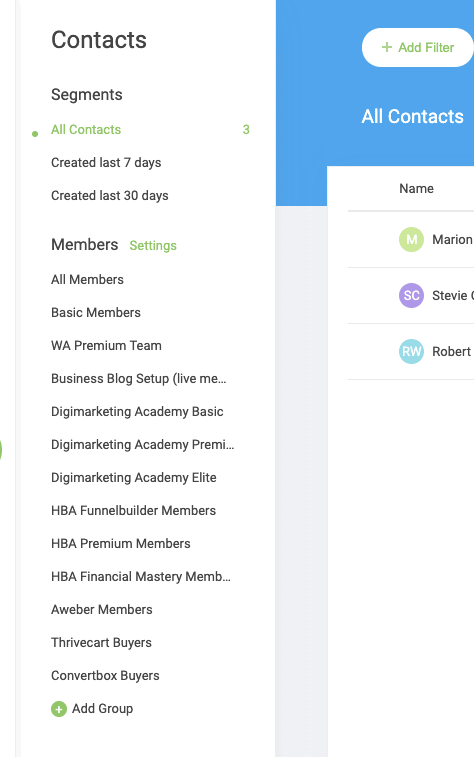
Task: Open Created last 30 days segment
Action: click(x=110, y=196)
